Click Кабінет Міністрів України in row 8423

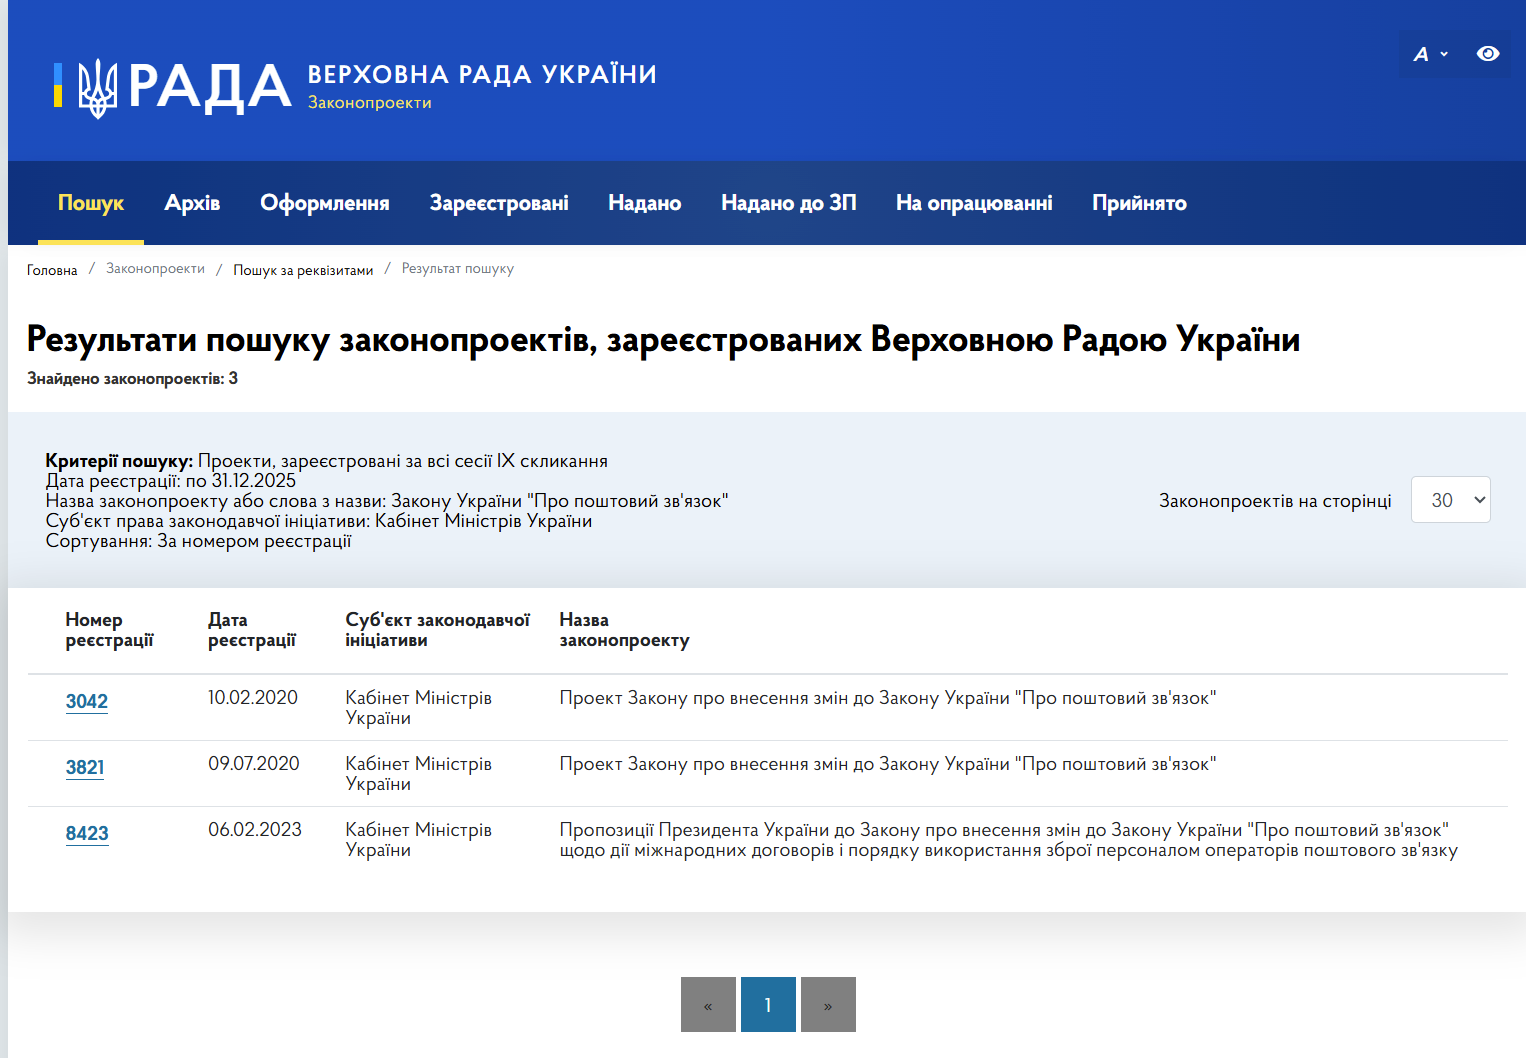coord(419,840)
